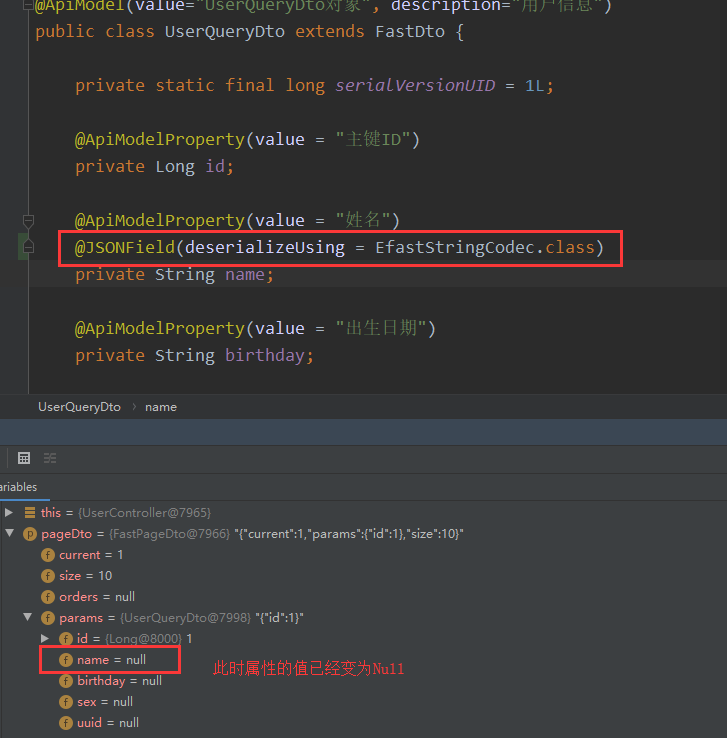The image size is (727, 738).
Task: Click the field icon next to uuid
Action: click(x=66, y=722)
